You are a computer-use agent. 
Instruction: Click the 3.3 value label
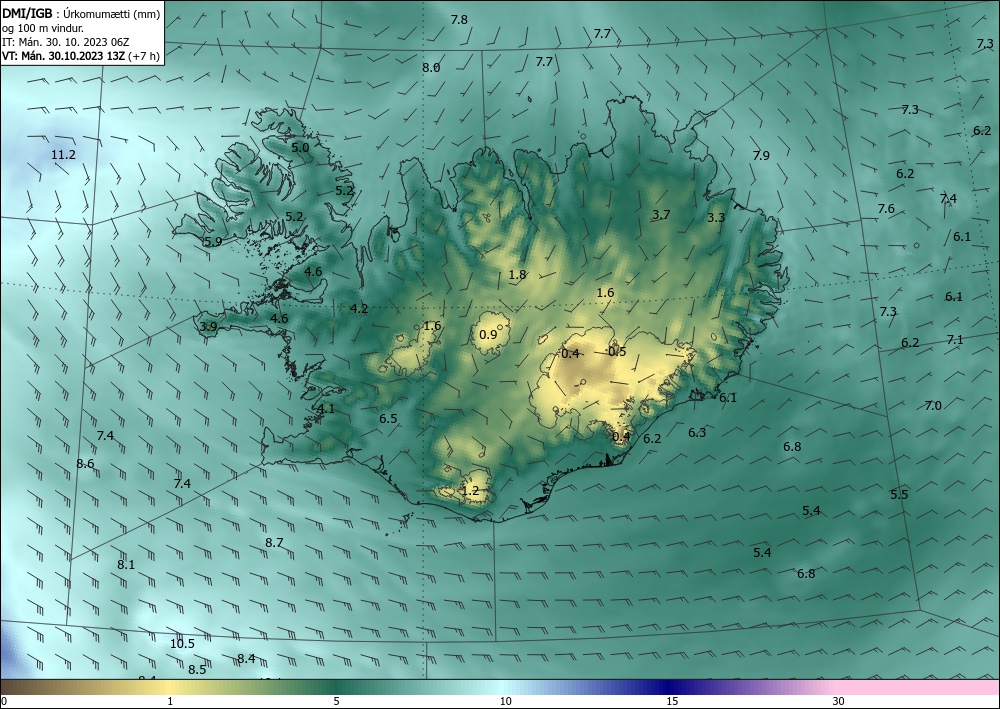(x=716, y=217)
